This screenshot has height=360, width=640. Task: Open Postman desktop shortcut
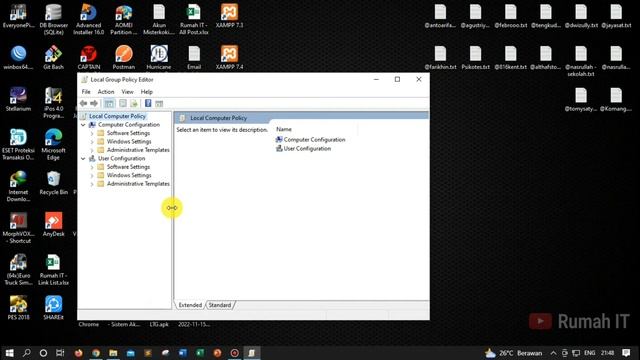click(x=124, y=58)
